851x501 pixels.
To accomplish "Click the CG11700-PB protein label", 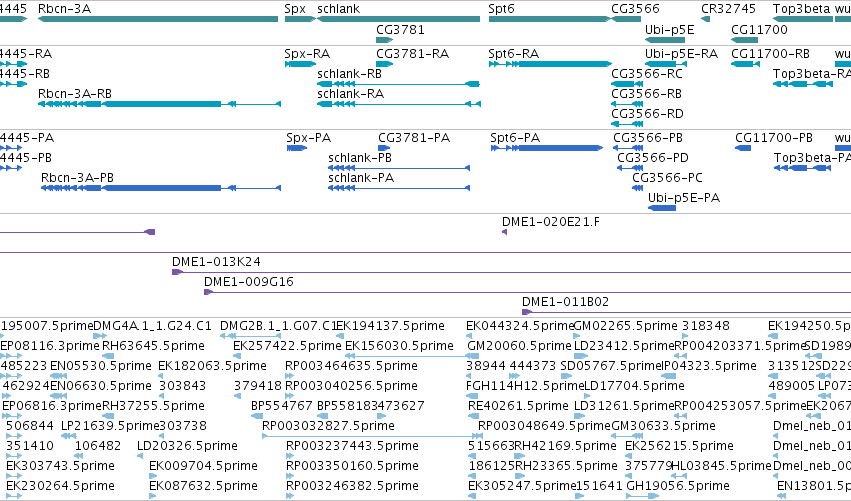I will 774,138.
